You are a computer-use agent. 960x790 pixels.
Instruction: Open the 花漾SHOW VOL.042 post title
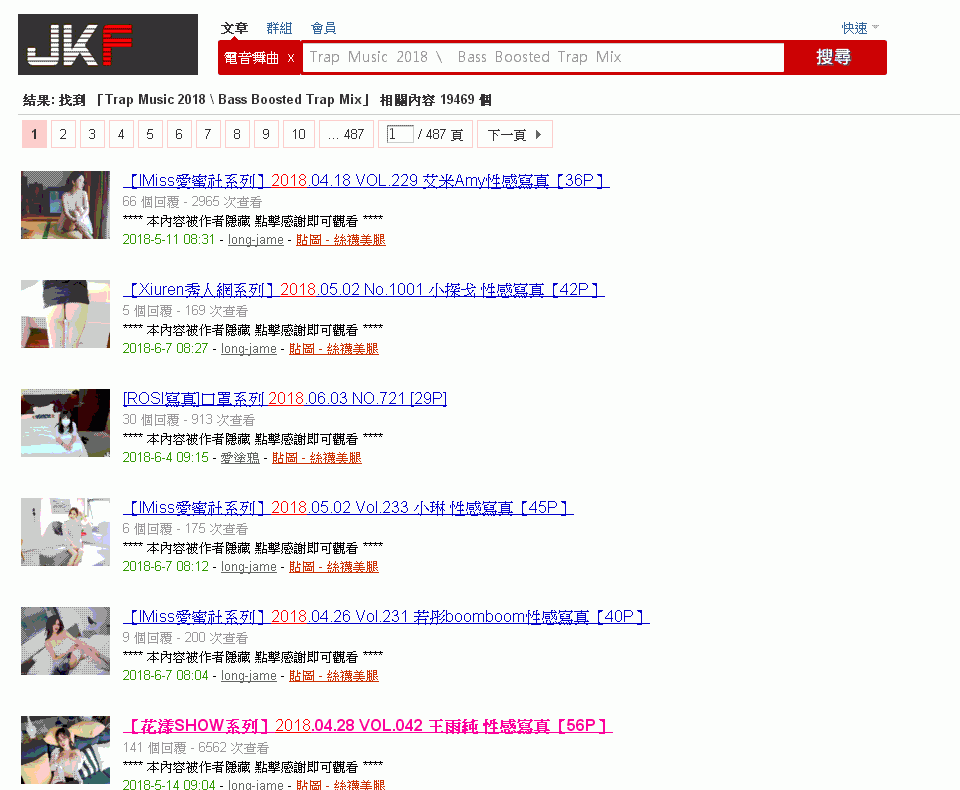coord(367,726)
